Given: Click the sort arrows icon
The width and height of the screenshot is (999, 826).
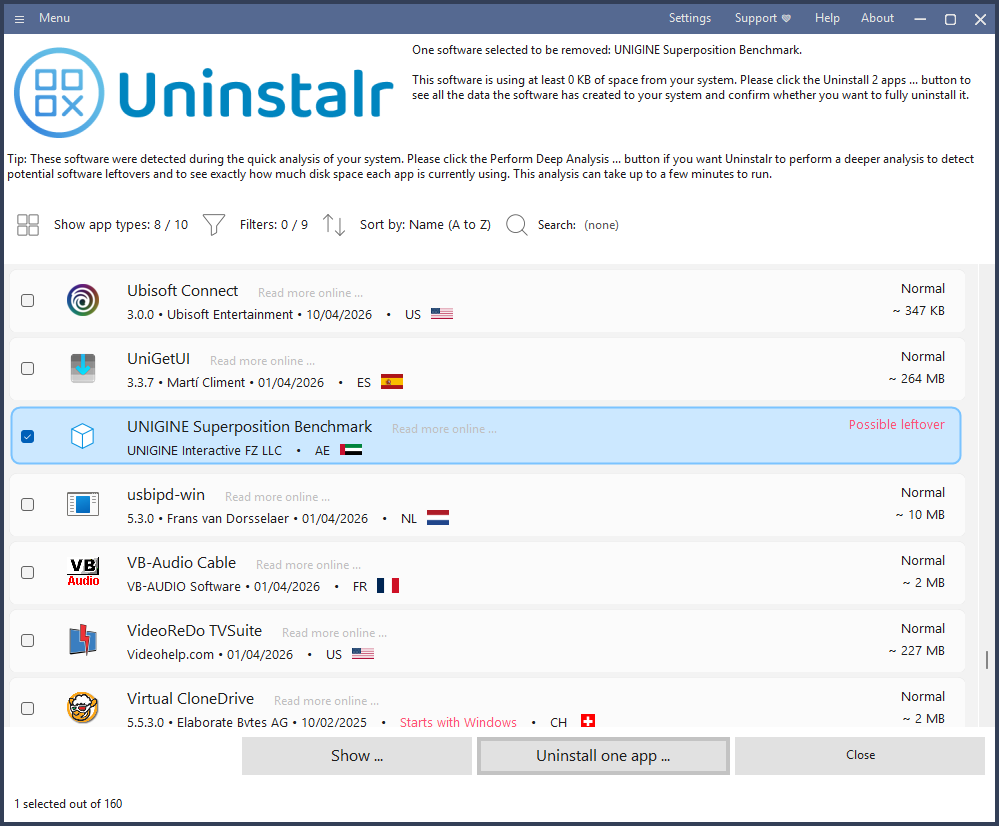Looking at the screenshot, I should click(334, 225).
